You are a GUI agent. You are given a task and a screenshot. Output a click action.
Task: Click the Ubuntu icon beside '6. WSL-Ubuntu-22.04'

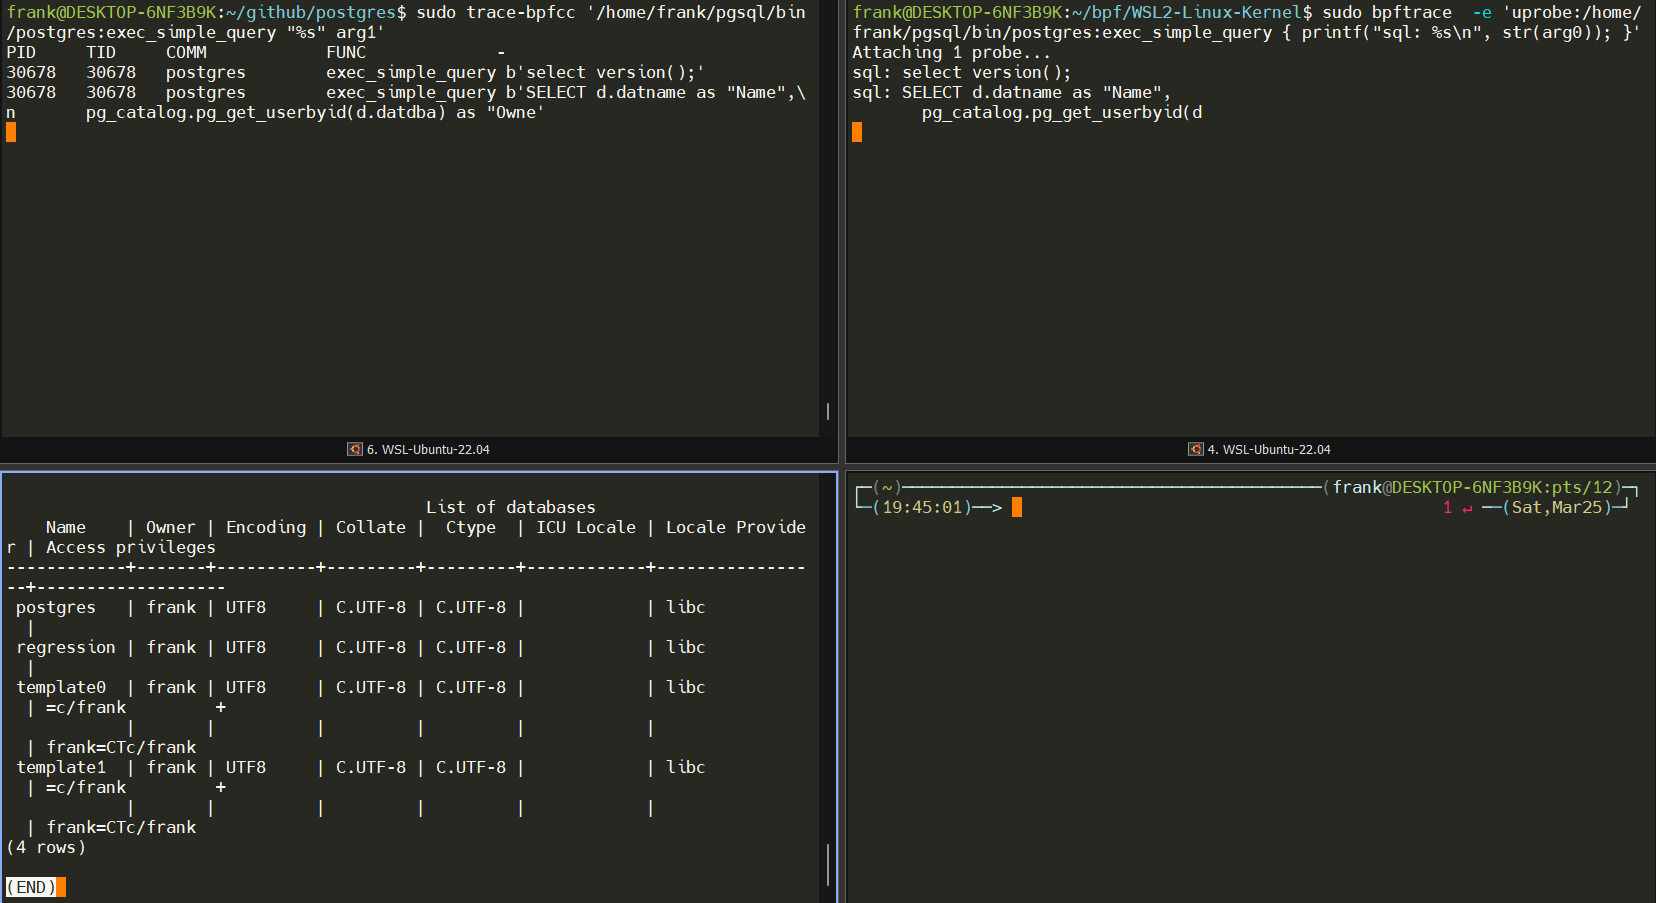pyautogui.click(x=355, y=450)
